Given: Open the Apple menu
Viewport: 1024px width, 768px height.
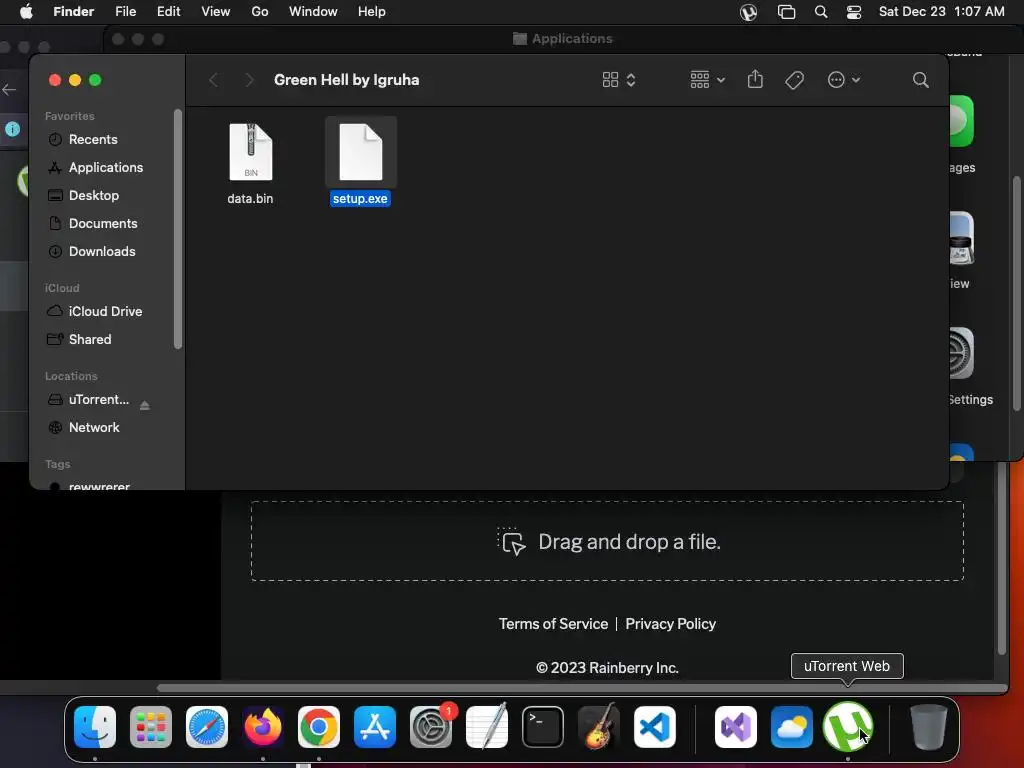Looking at the screenshot, I should click(26, 12).
